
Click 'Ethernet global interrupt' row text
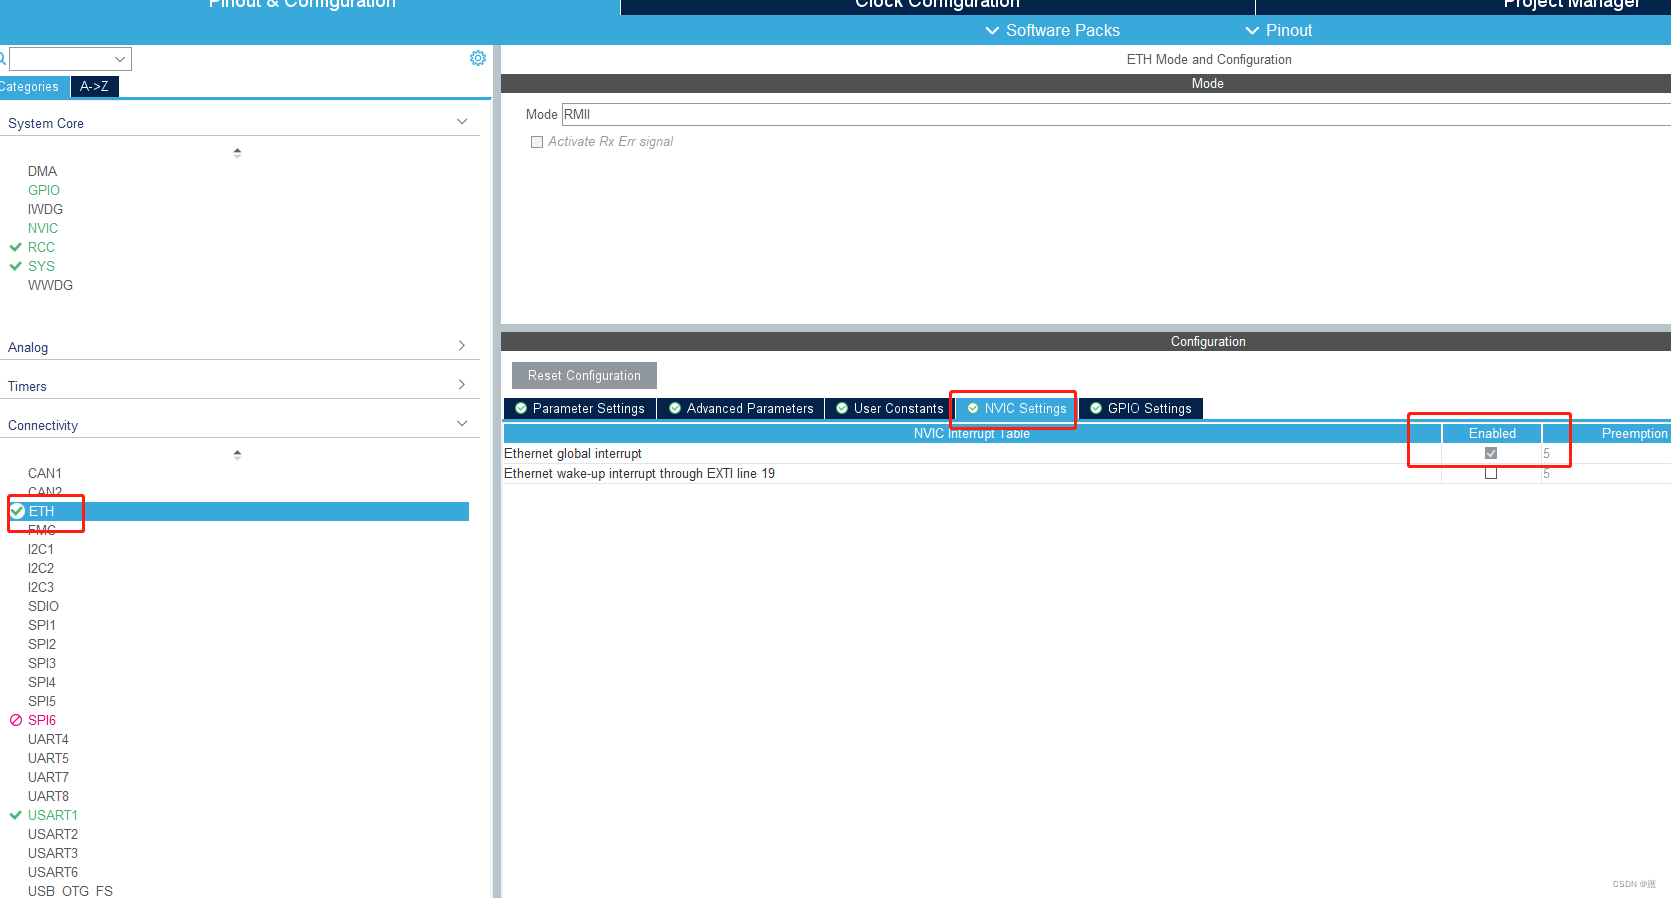[x=573, y=453]
